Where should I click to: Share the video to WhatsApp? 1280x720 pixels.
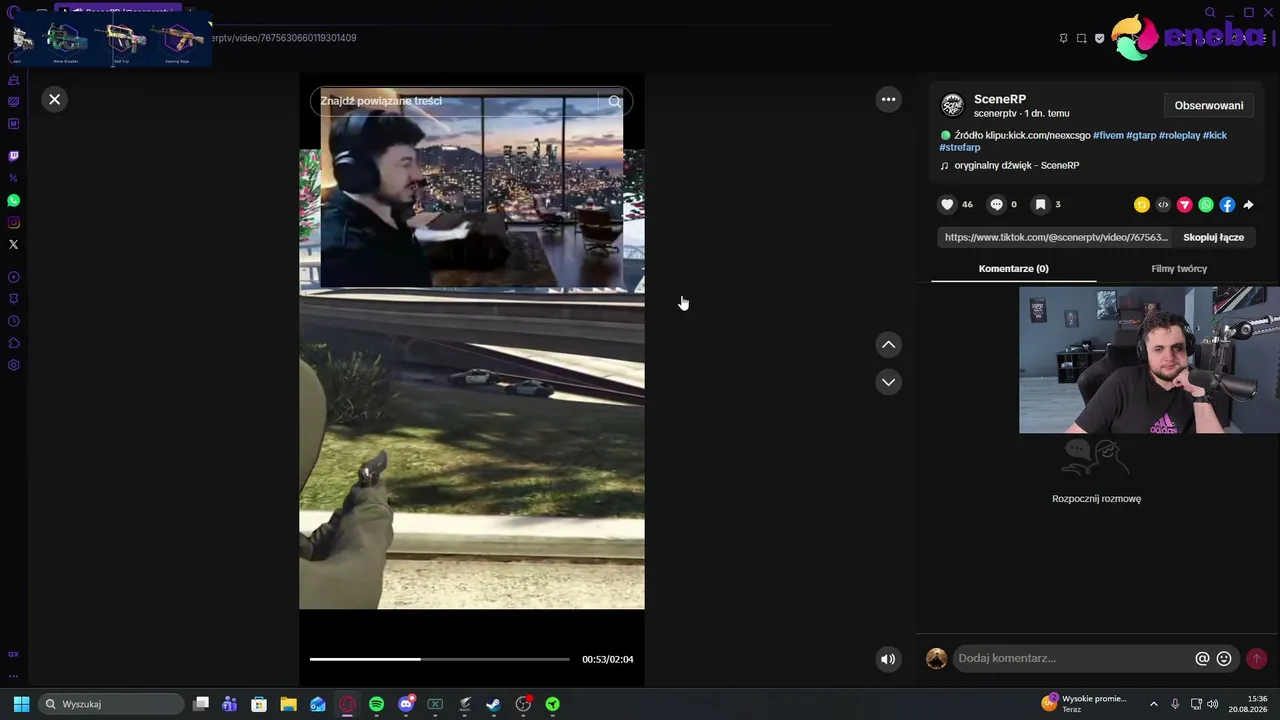click(x=1206, y=205)
